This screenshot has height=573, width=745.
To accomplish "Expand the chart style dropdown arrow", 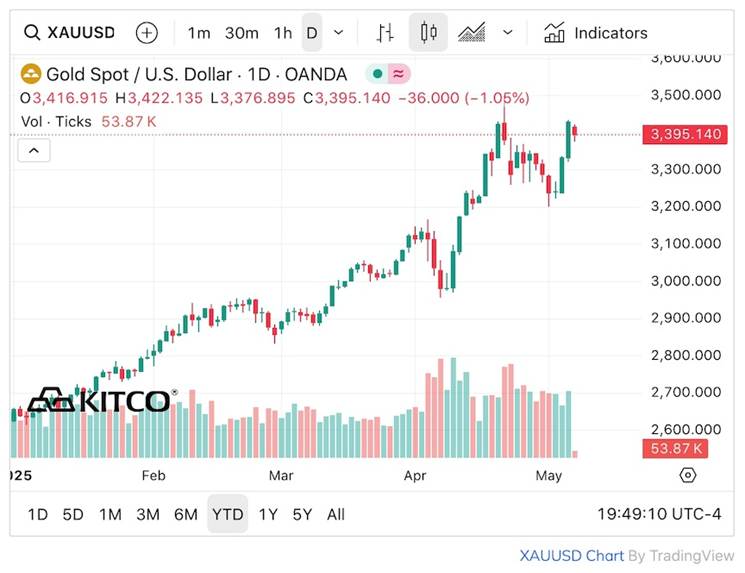I will 507,33.
